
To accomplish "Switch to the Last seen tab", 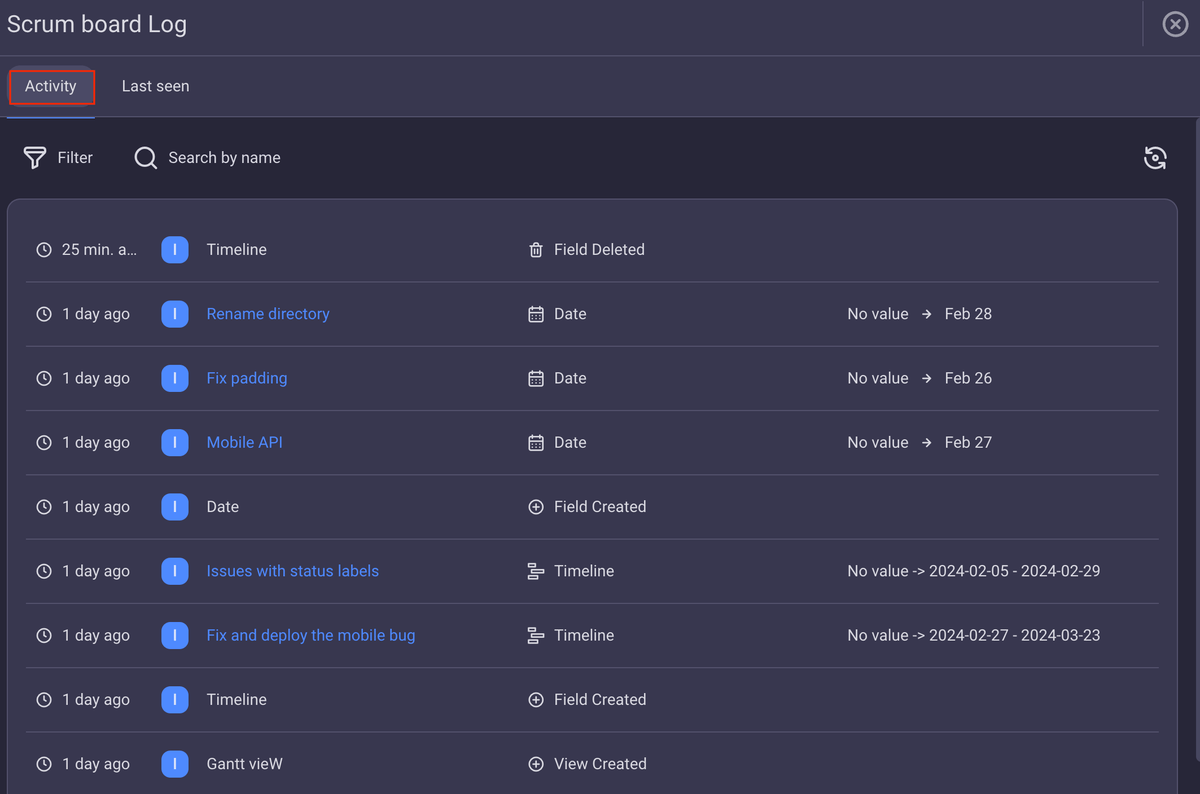I will click(x=155, y=86).
